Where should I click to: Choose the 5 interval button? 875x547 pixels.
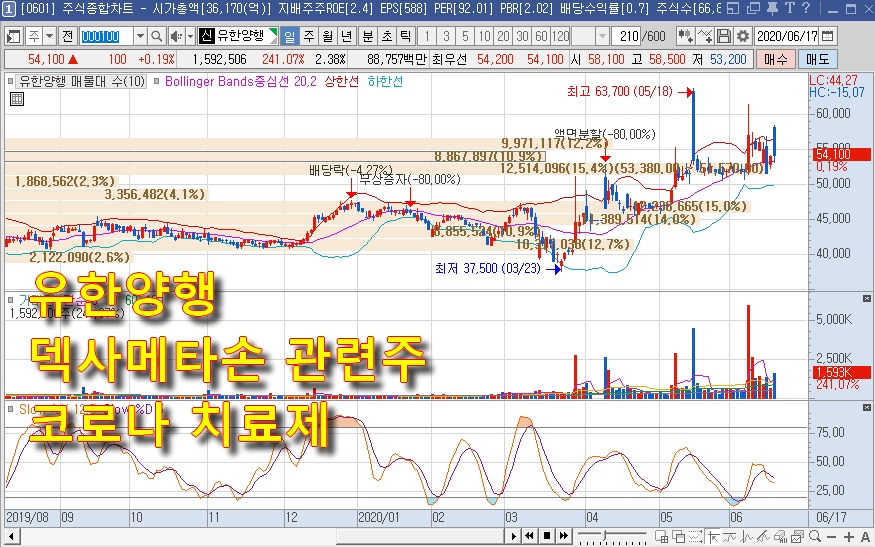point(465,36)
